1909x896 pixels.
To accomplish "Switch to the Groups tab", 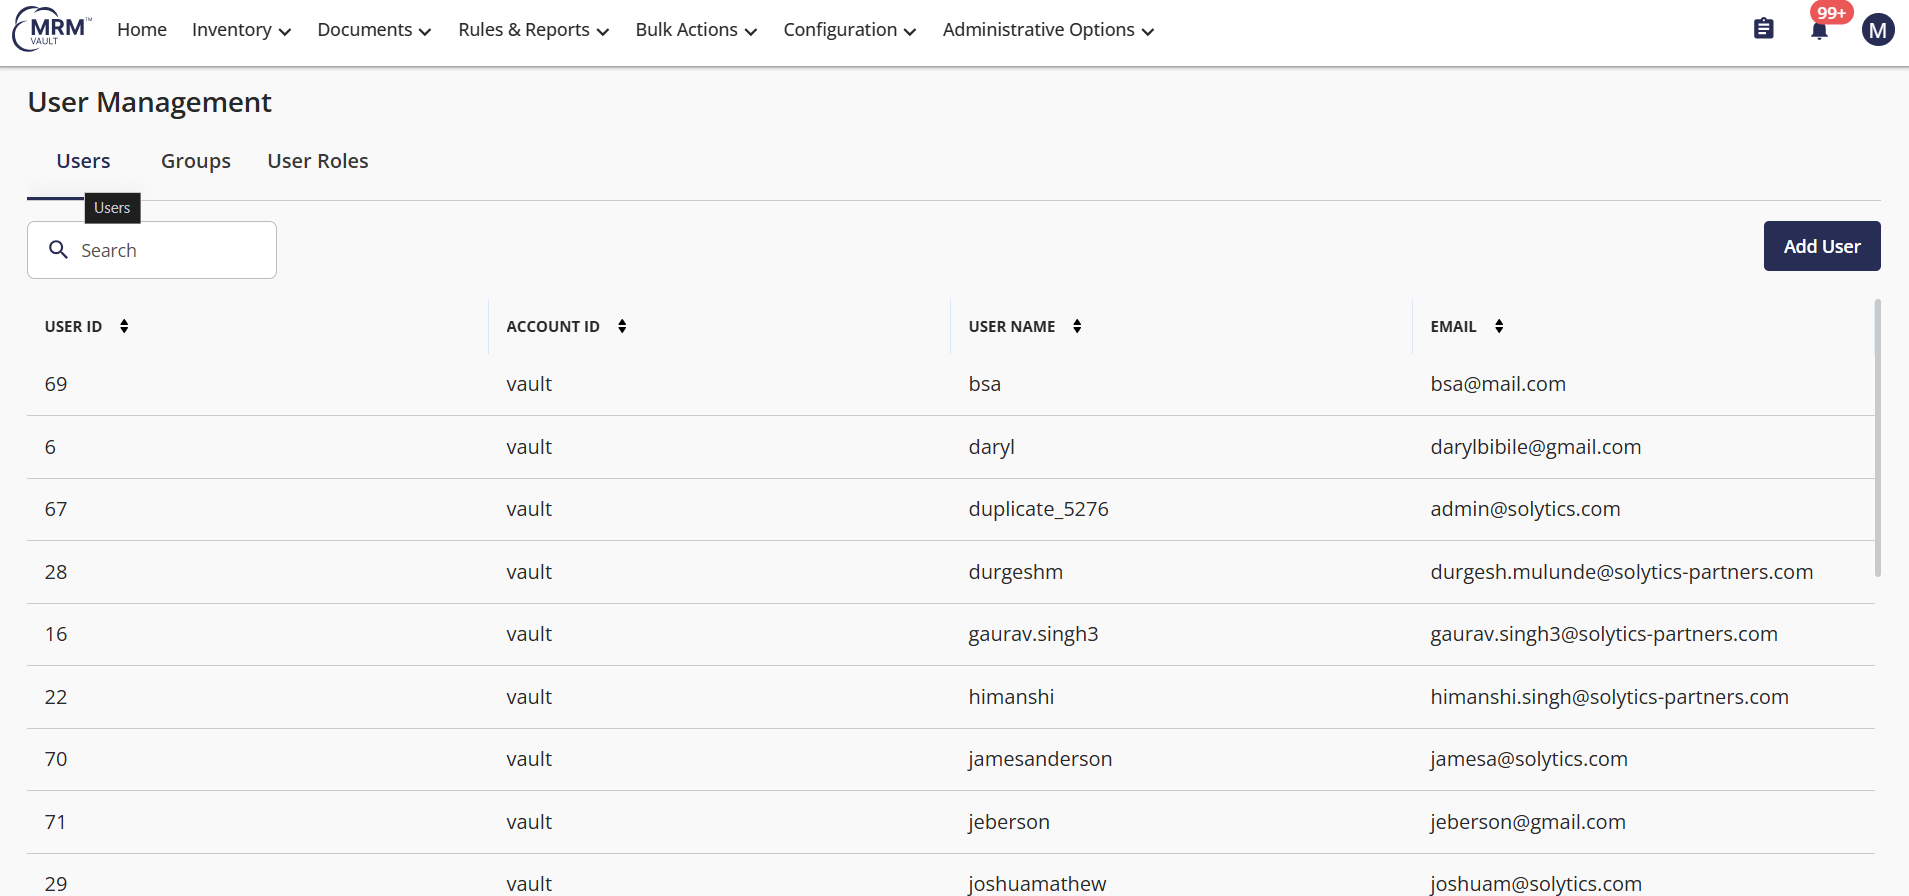I will [x=196, y=161].
